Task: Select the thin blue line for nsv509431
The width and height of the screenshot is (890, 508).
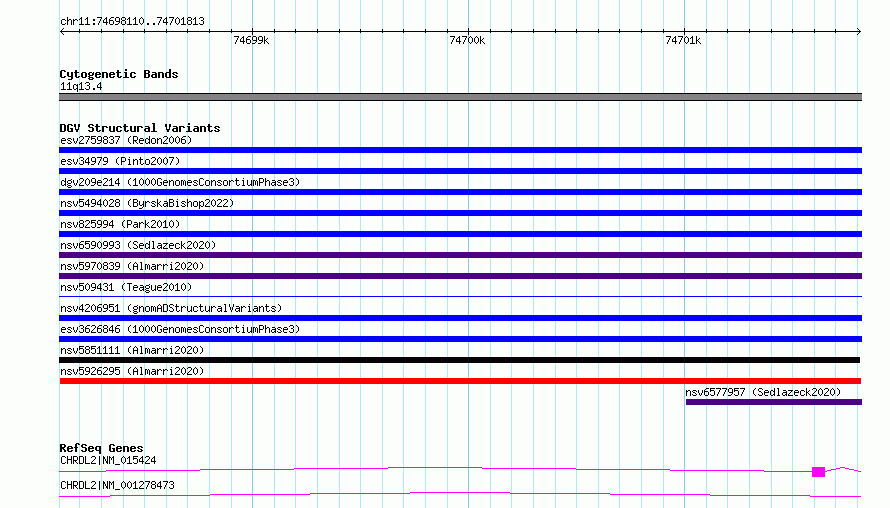Action: tap(460, 296)
